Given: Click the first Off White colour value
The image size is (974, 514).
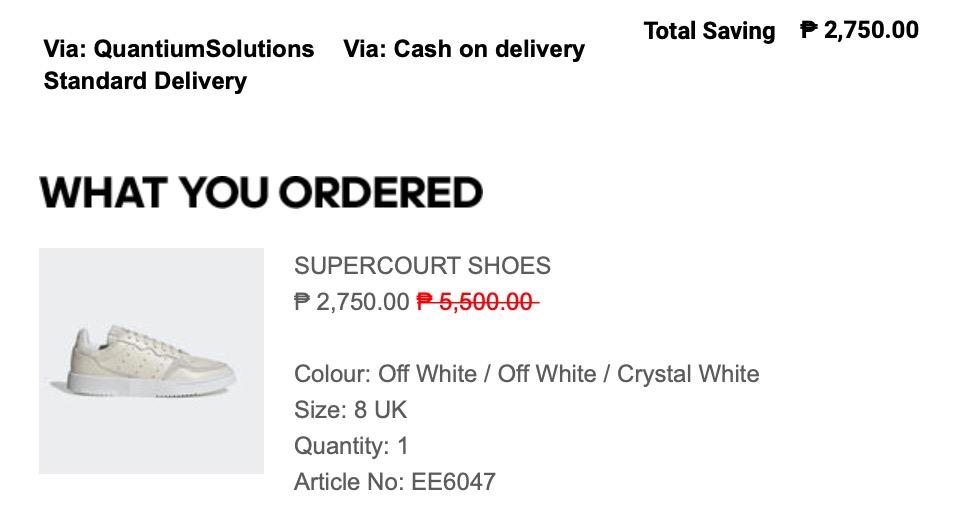Looking at the screenshot, I should [427, 374].
